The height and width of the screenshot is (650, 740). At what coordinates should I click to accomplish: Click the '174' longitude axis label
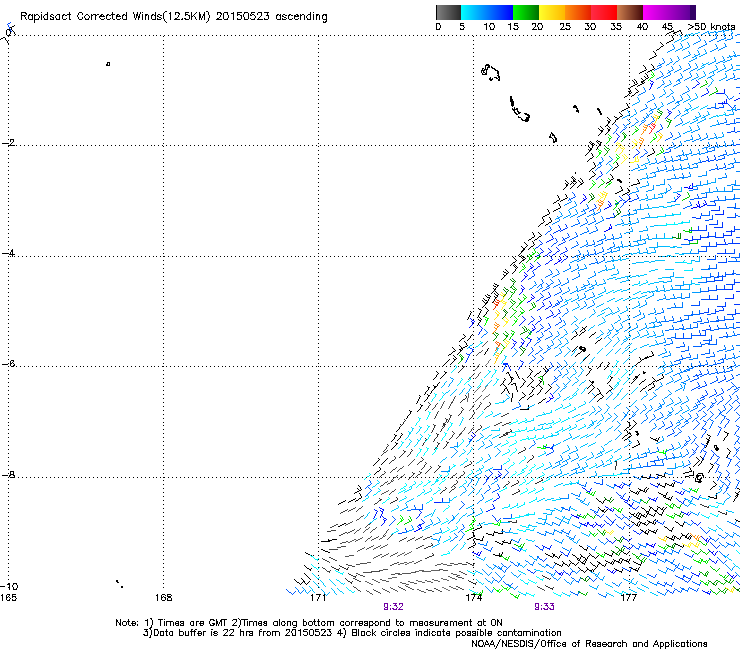[x=474, y=598]
